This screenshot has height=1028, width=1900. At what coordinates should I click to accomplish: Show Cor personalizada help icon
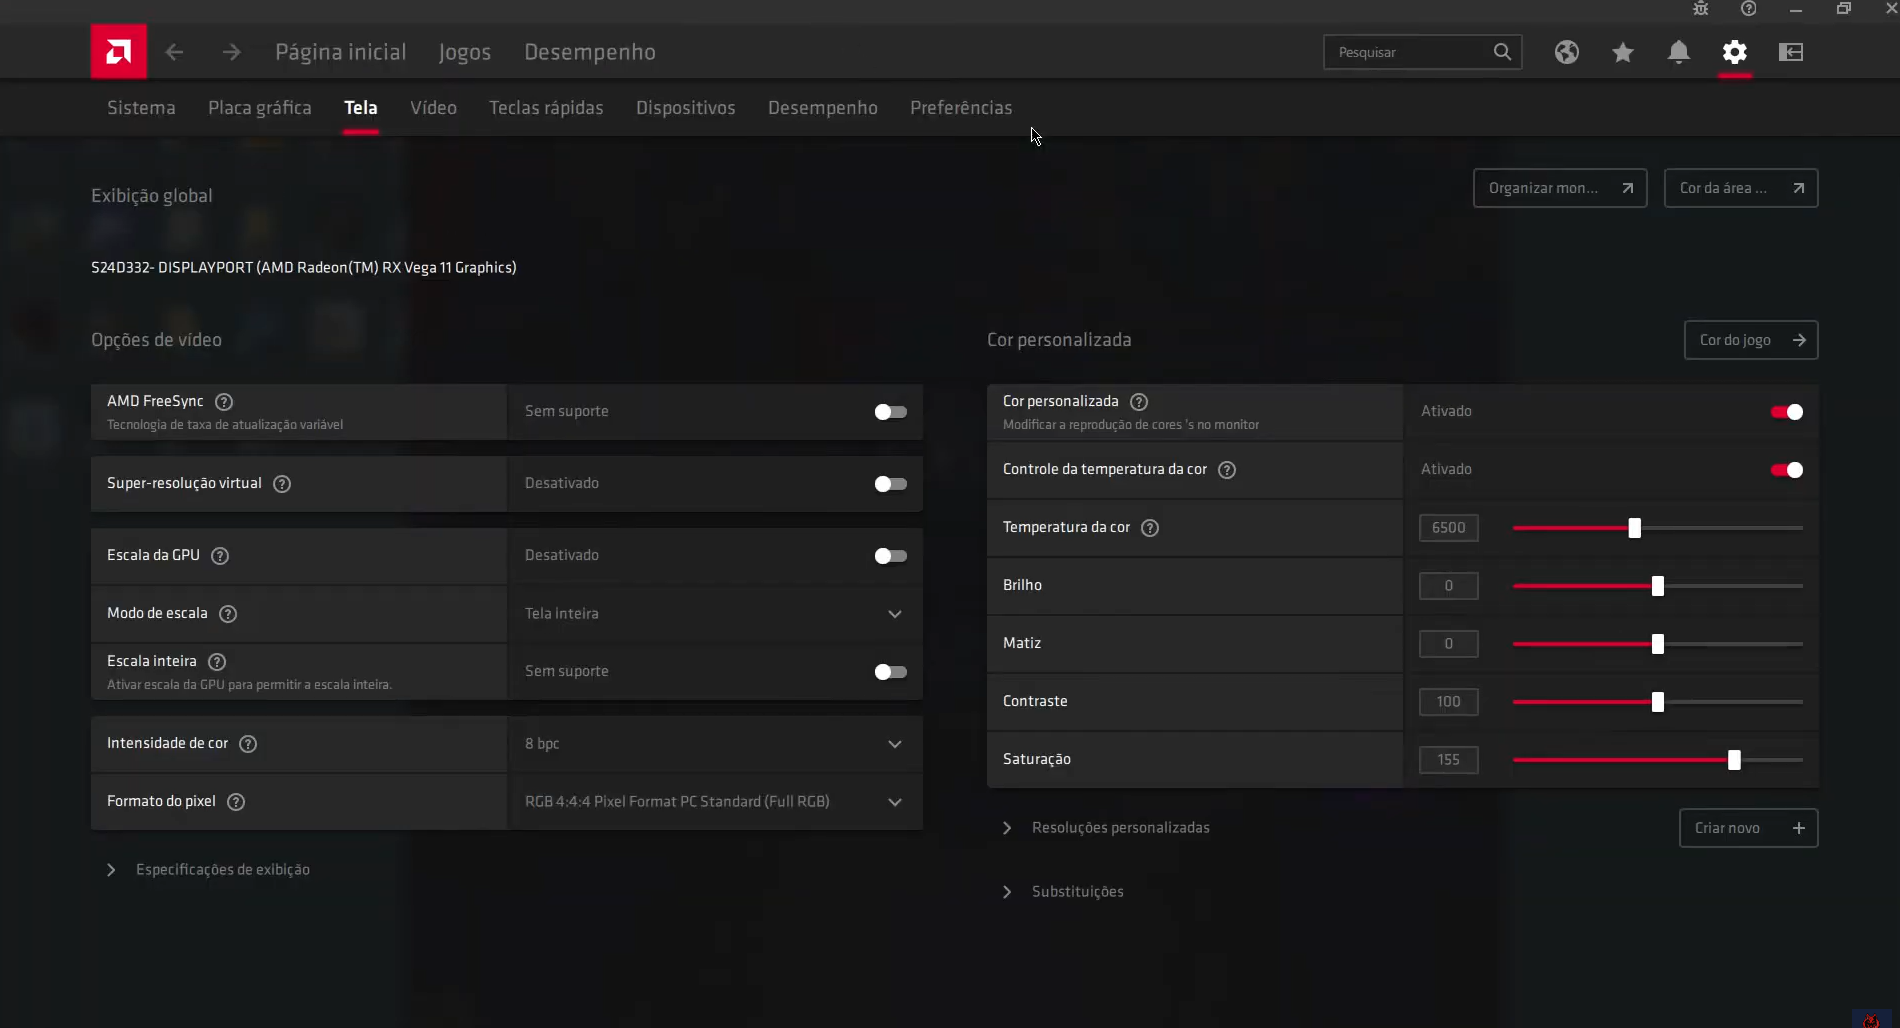click(x=1139, y=402)
